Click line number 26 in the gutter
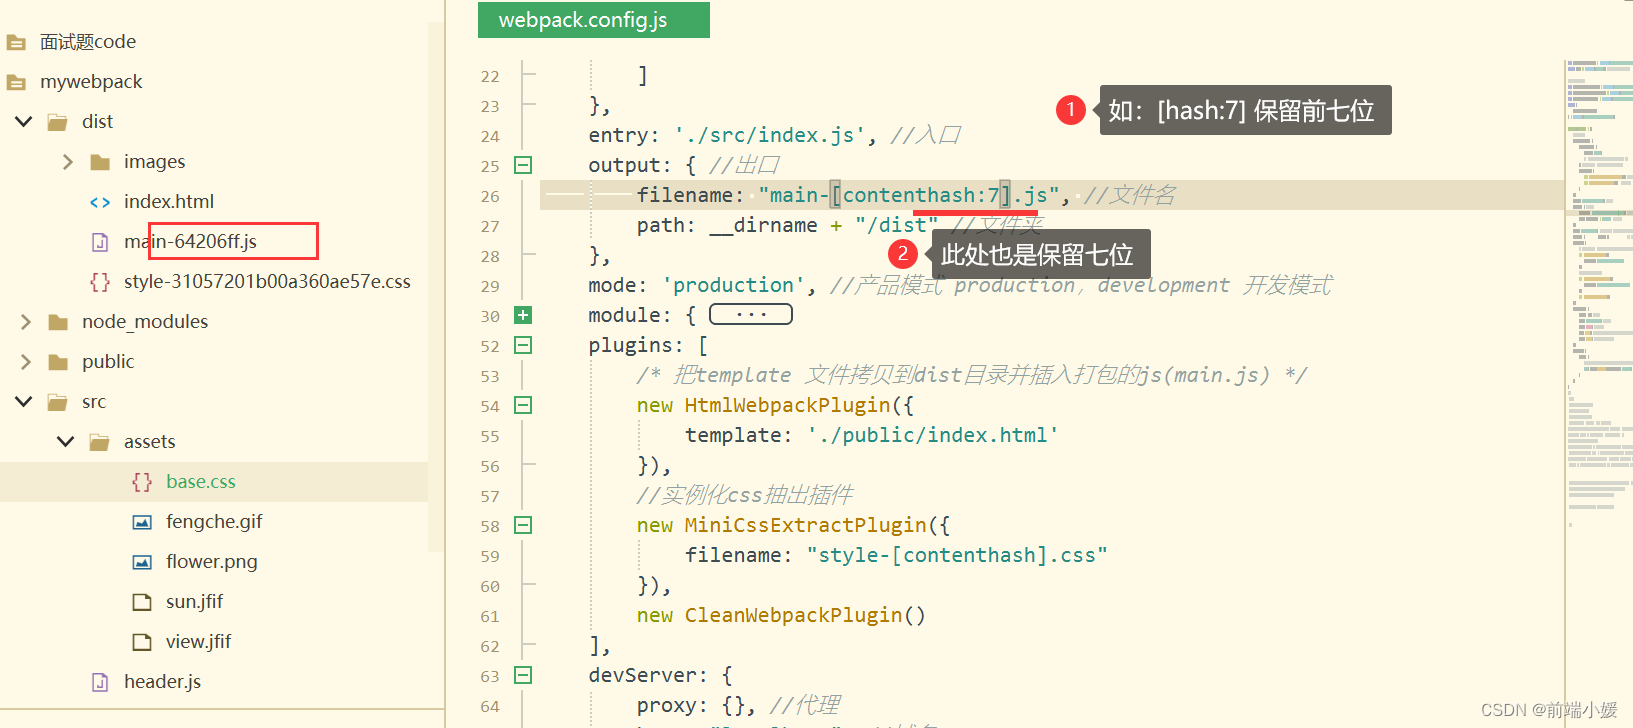1633x728 pixels. [x=490, y=196]
